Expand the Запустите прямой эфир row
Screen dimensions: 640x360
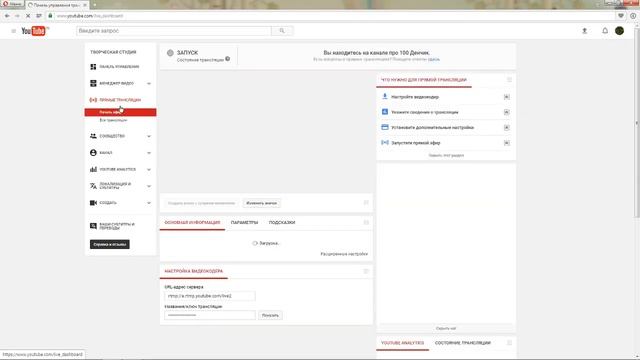pyautogui.click(x=506, y=143)
